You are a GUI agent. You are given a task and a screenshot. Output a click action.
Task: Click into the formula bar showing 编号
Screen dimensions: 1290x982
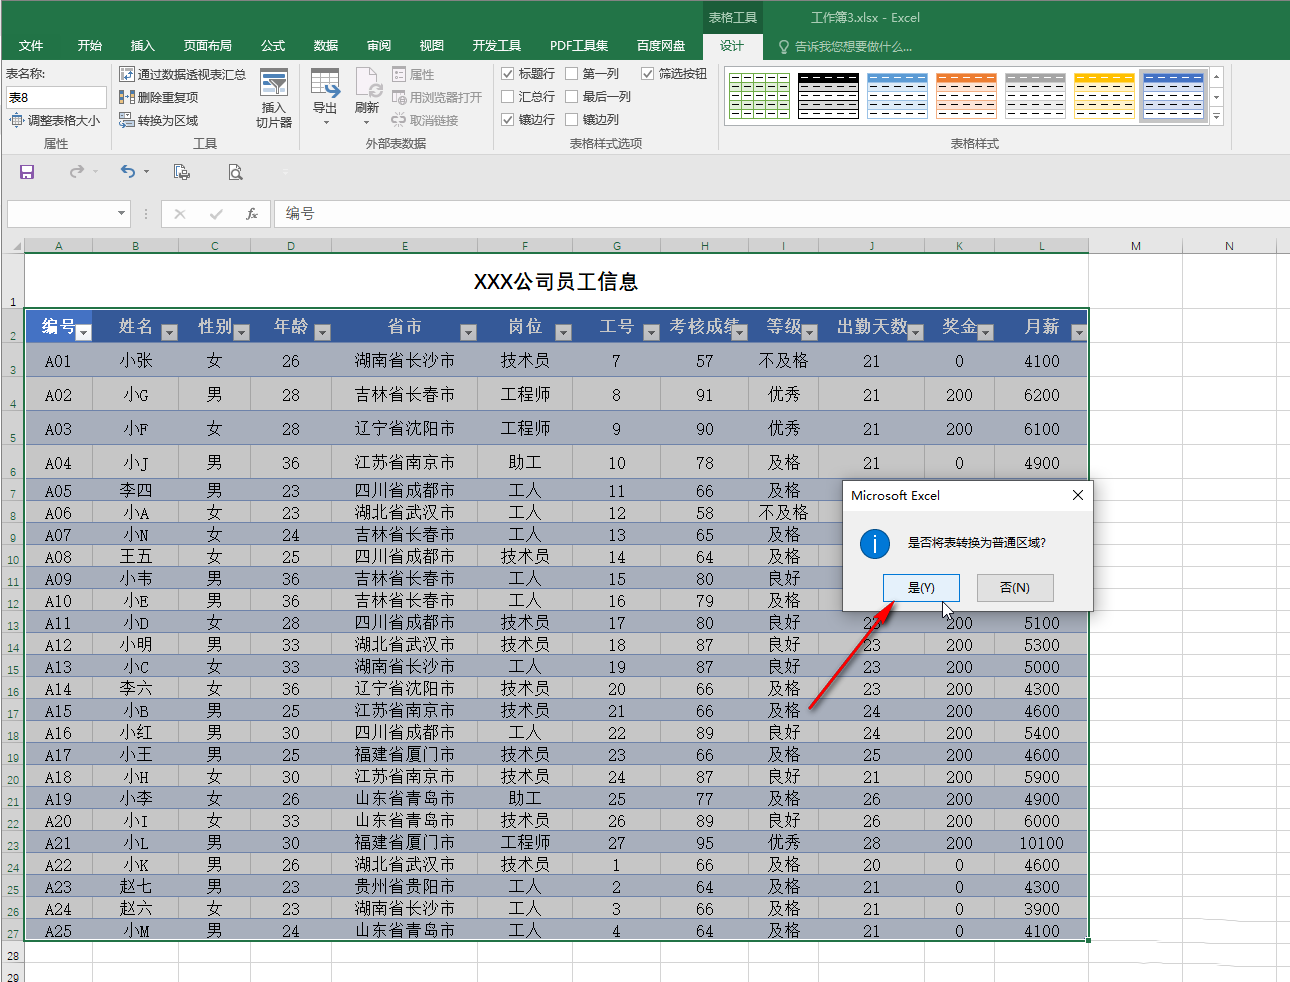point(780,214)
